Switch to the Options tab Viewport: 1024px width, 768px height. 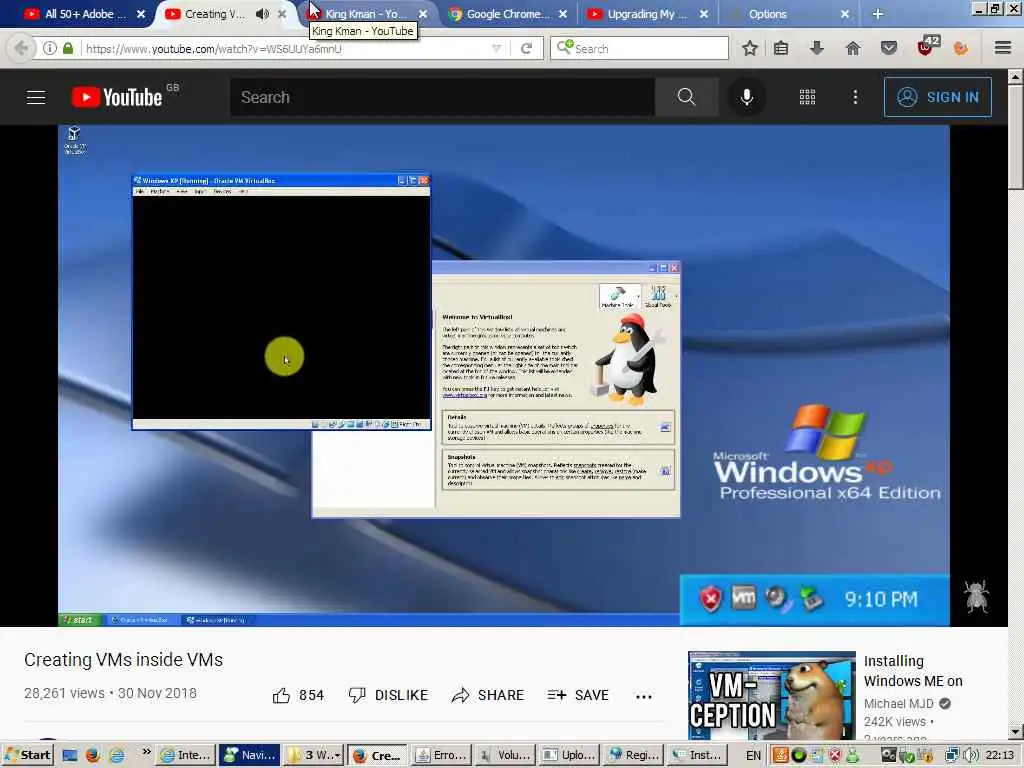pyautogui.click(x=768, y=14)
